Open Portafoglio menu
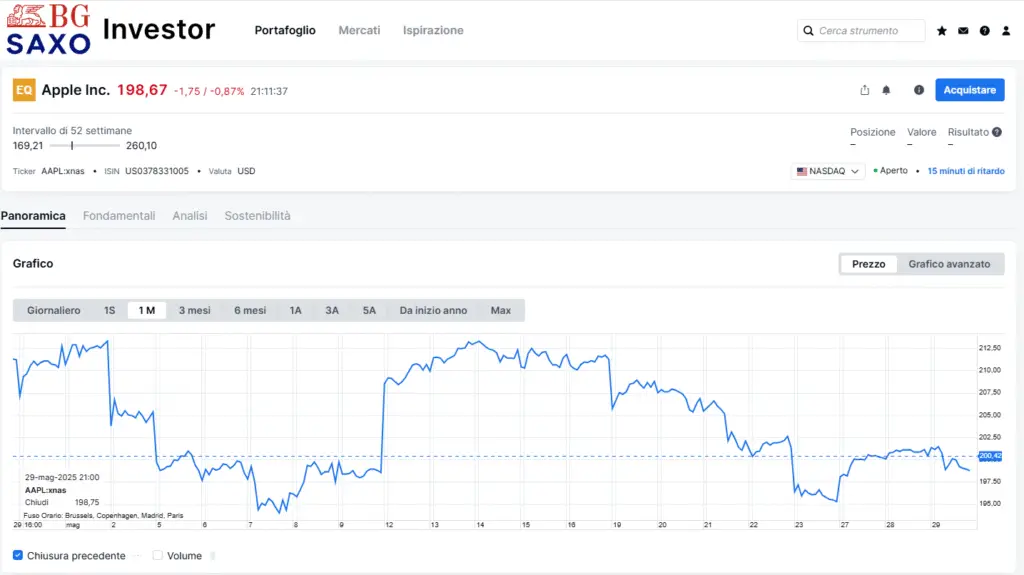 (285, 30)
